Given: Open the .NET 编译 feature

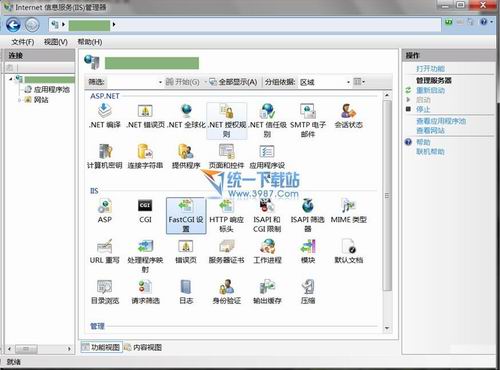Looking at the screenshot, I should click(x=105, y=116).
